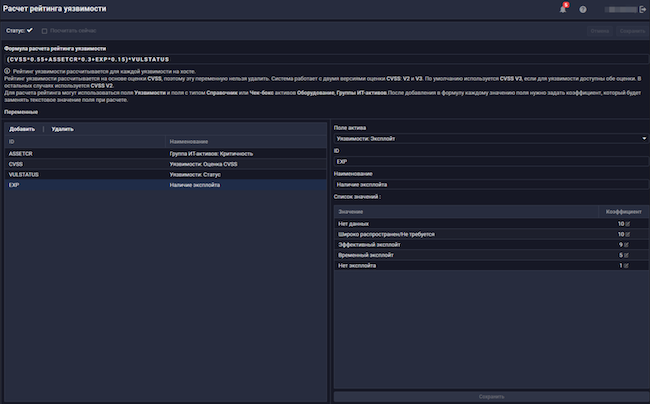Click the Наименование field

point(490,185)
